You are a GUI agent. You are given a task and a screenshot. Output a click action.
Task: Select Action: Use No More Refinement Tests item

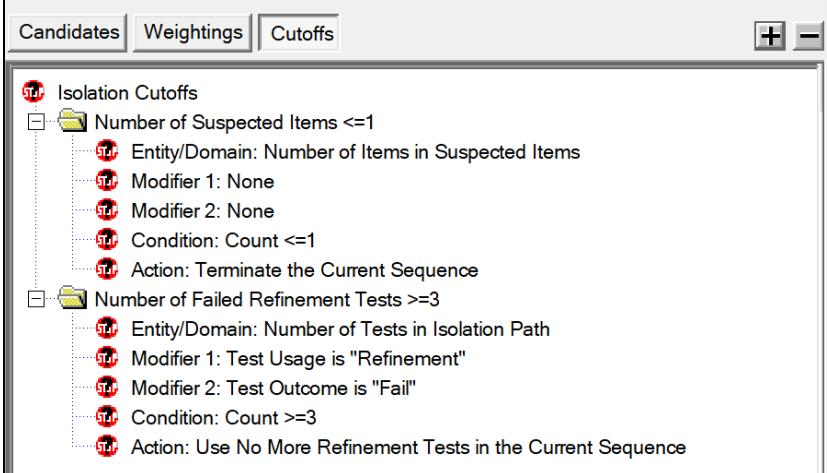(409, 447)
